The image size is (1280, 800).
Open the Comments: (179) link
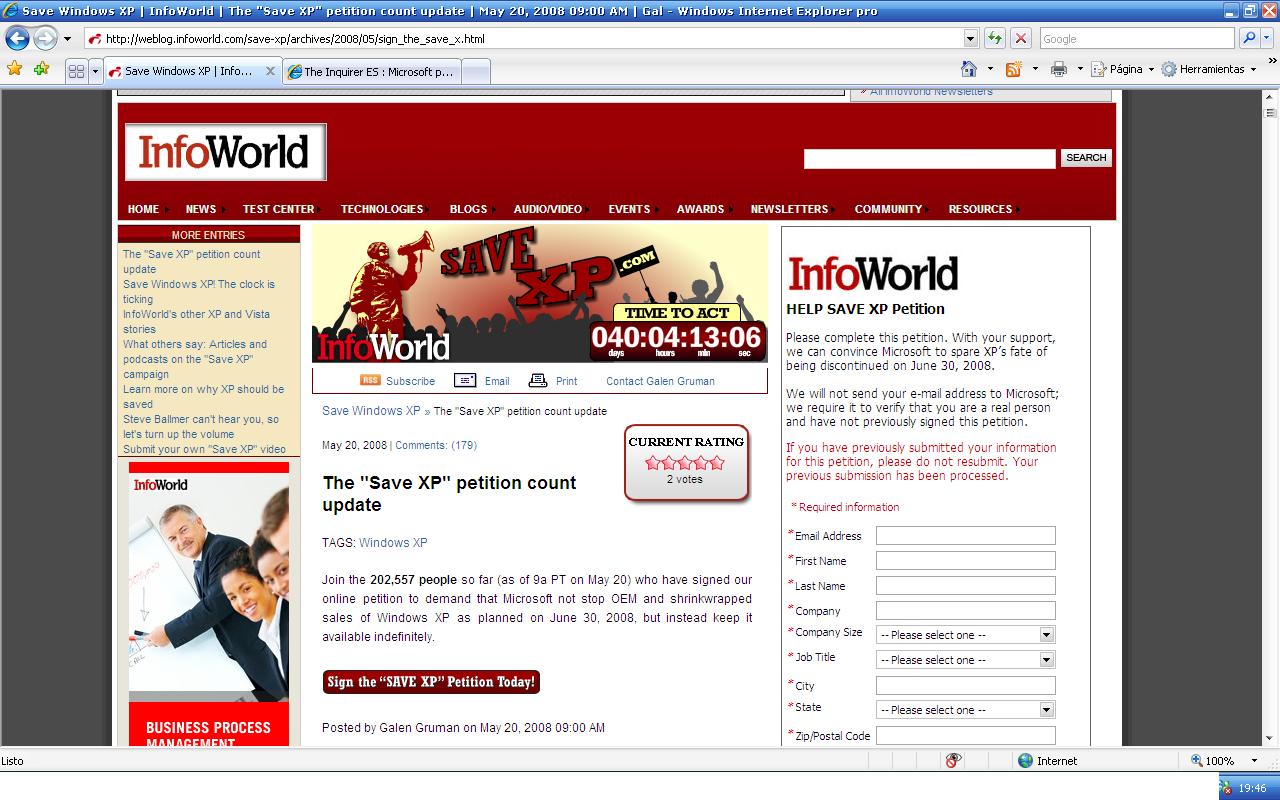(x=436, y=445)
